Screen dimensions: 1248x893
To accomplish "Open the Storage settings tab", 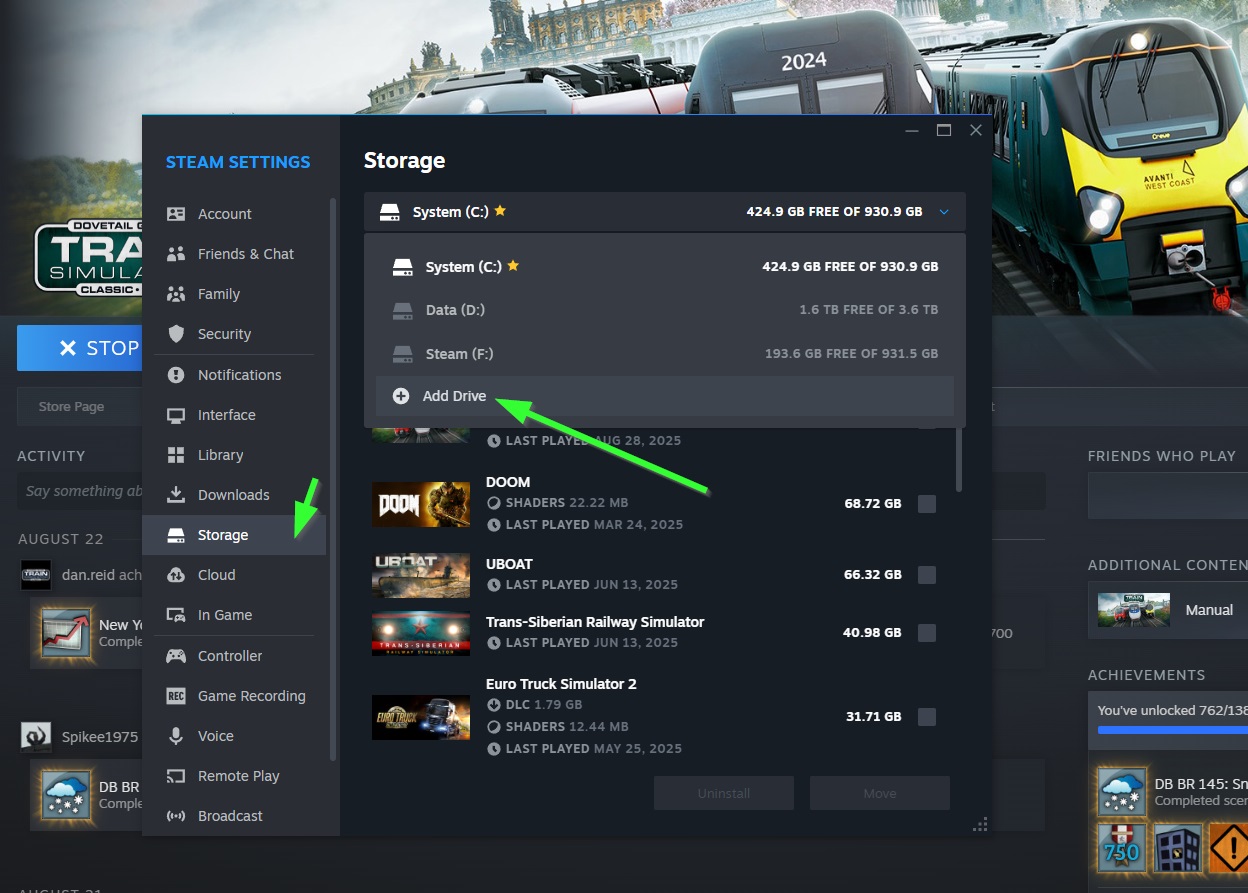I will coord(234,535).
